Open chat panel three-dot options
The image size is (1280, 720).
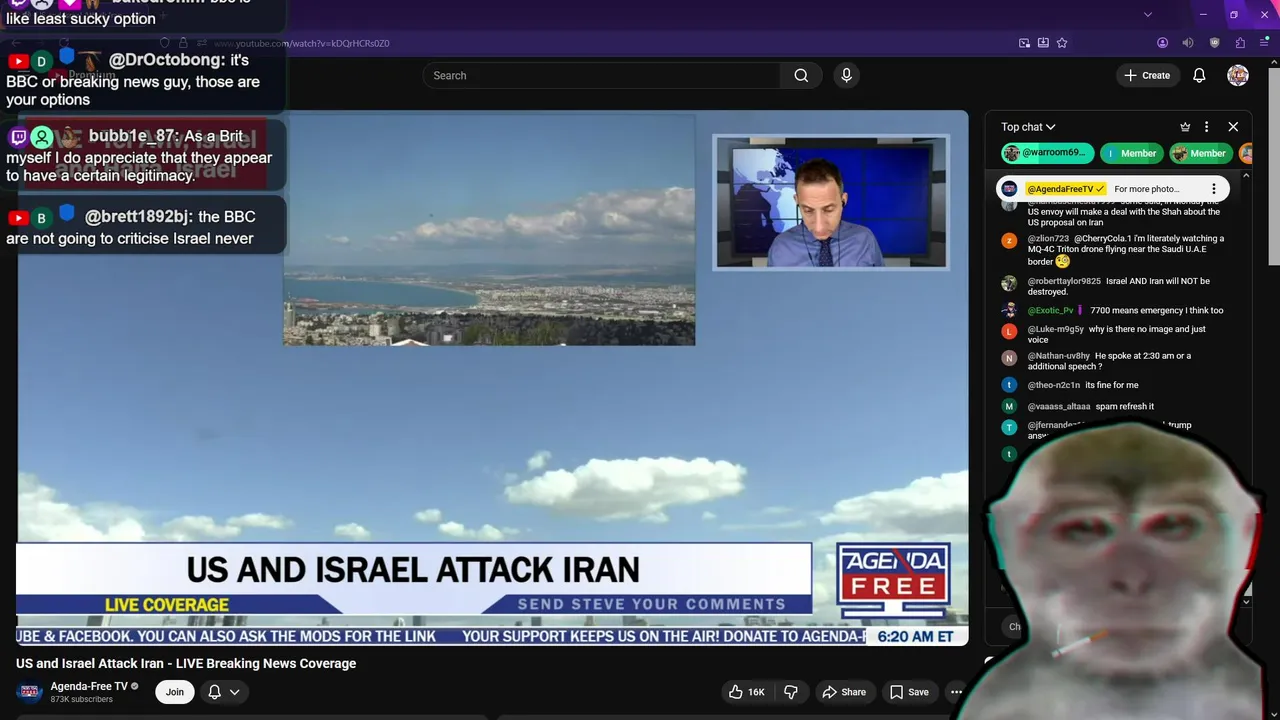point(1206,127)
